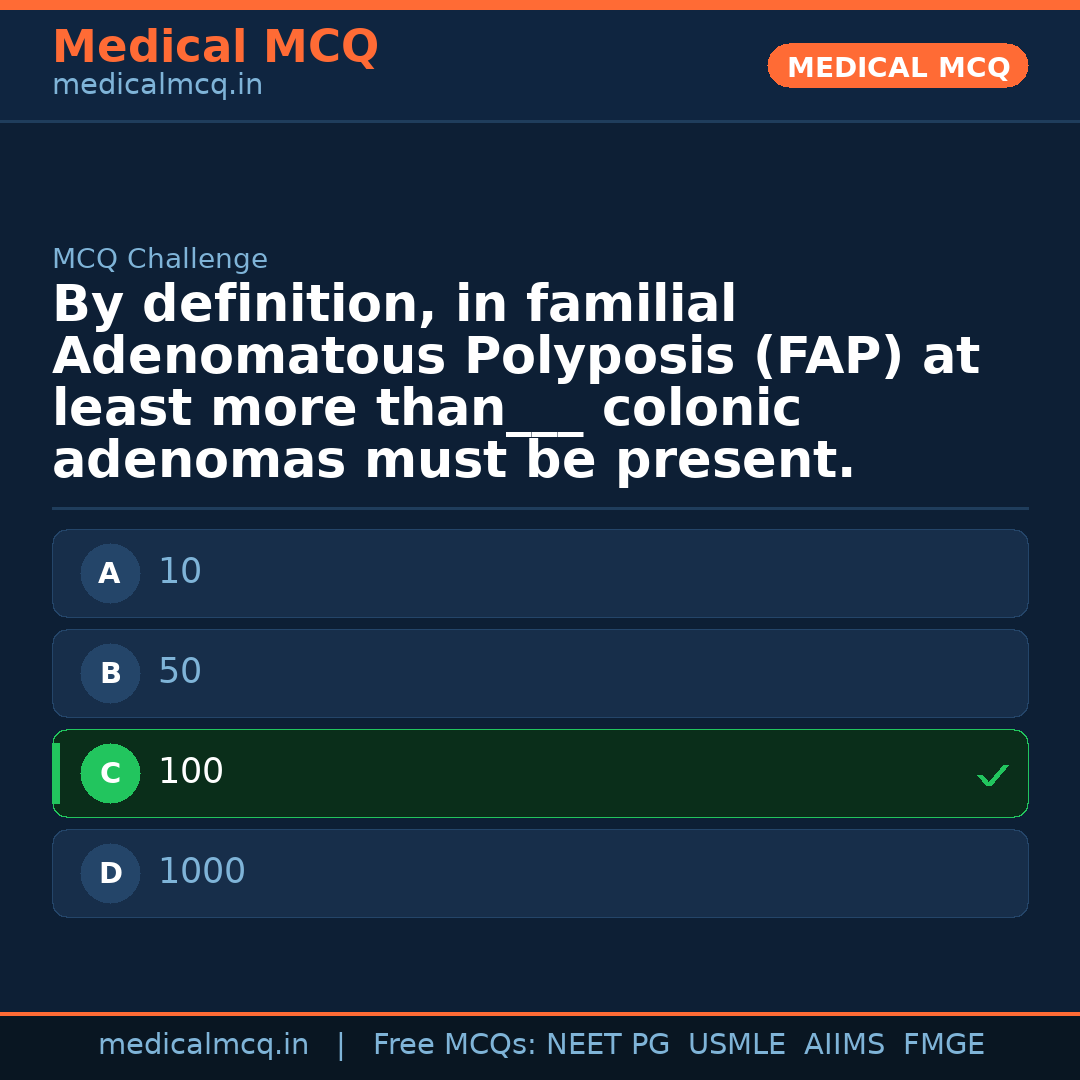
Task: Click the green checkmark icon
Action: point(992,775)
